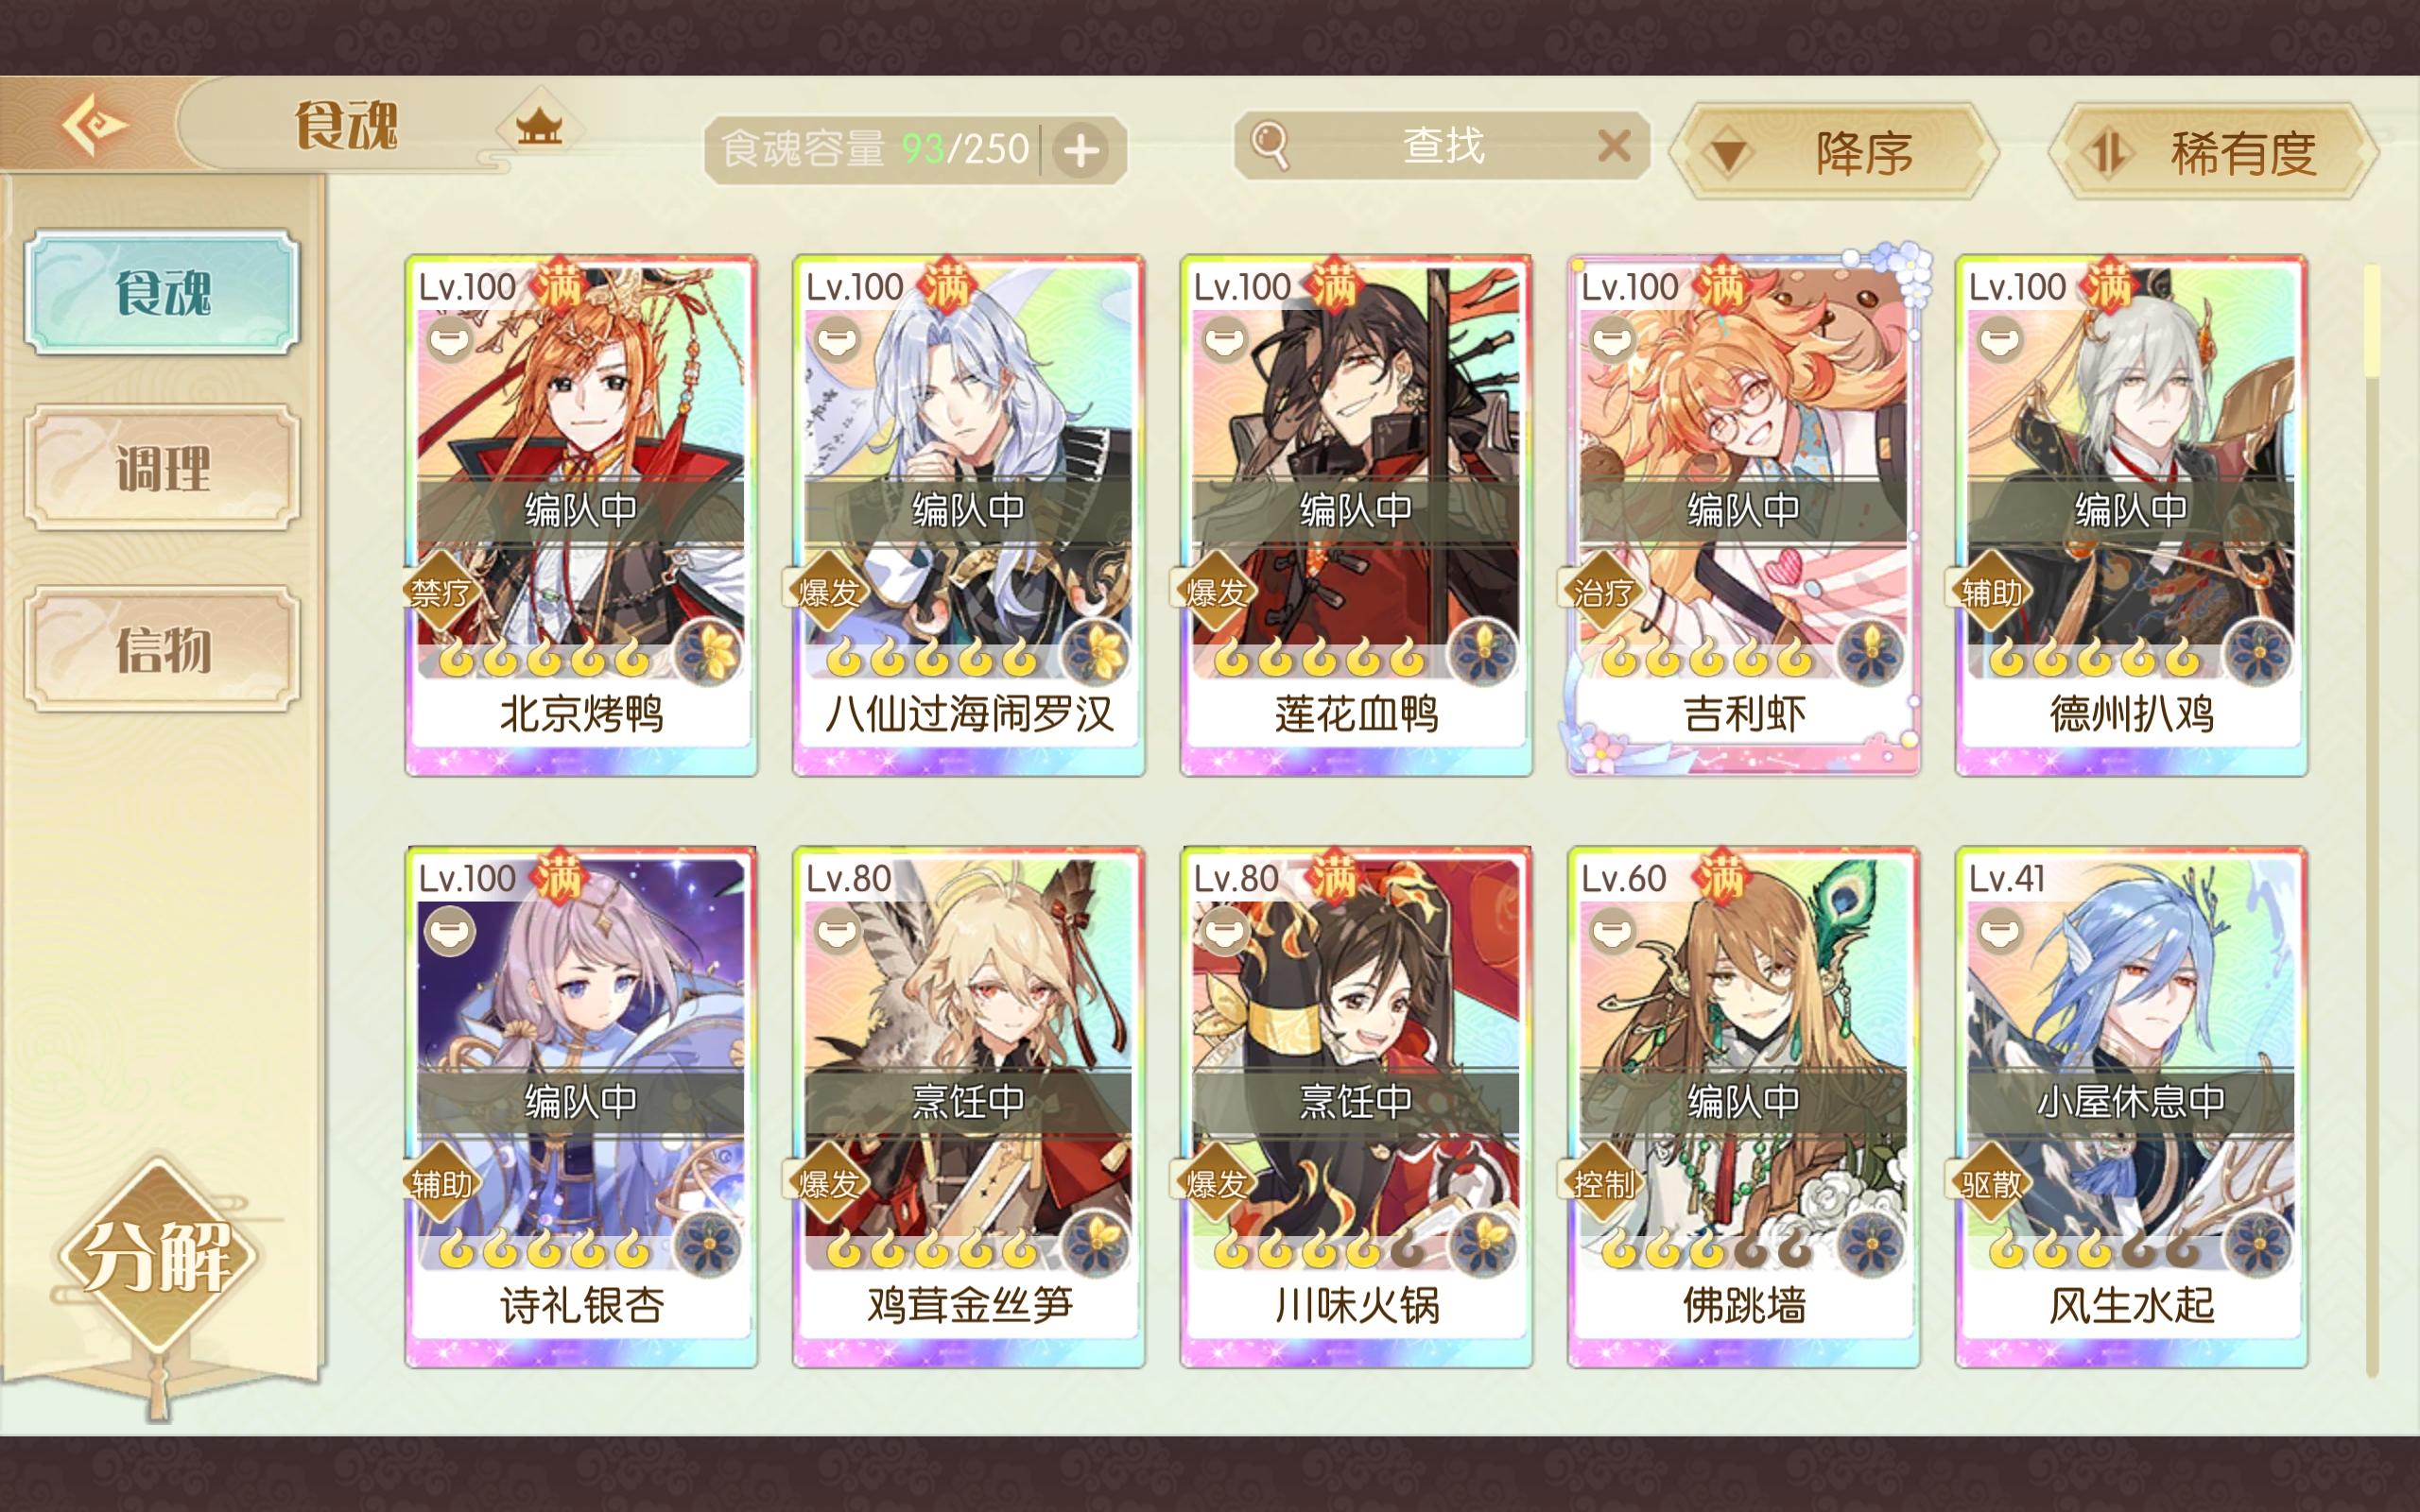Click the flower emblem on 风生水起 card

2258,1244
